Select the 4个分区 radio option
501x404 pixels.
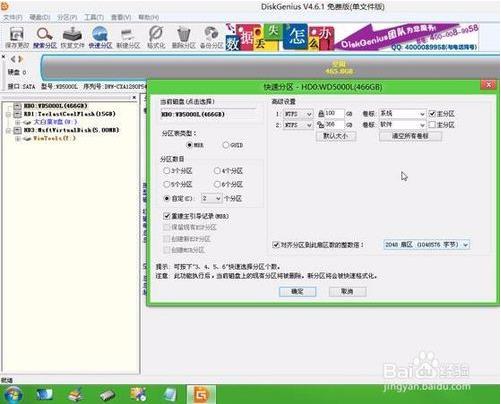click(x=217, y=171)
